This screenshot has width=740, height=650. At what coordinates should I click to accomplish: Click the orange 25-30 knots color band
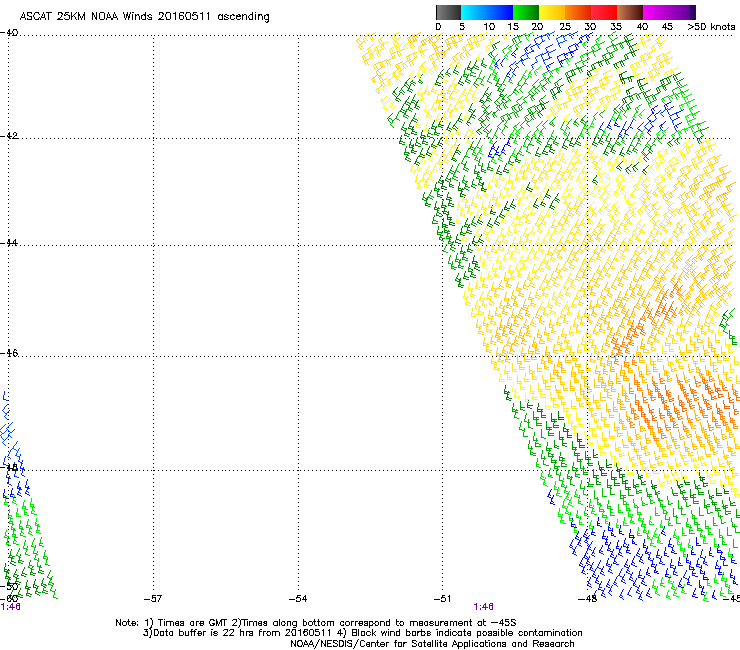578,12
